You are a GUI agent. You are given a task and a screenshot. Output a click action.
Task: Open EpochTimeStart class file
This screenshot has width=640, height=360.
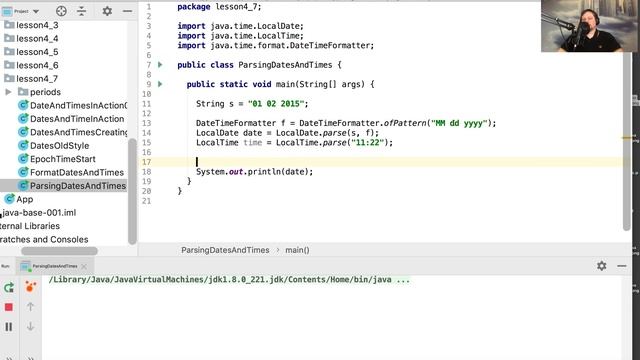pyautogui.click(x=63, y=159)
